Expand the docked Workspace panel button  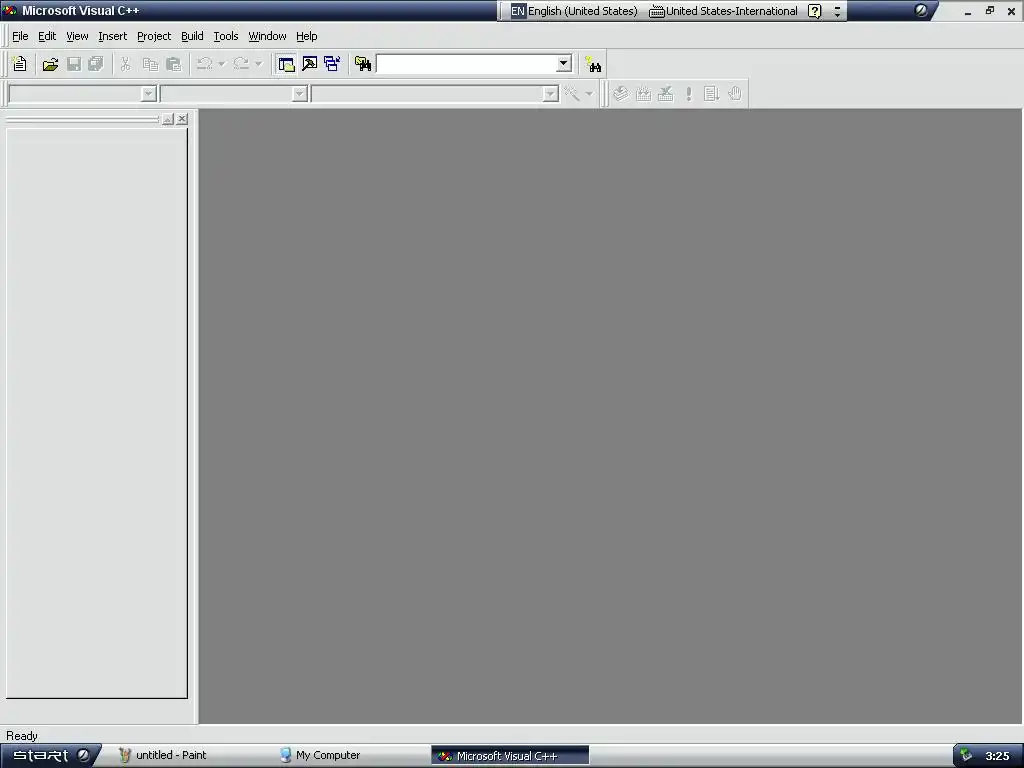point(168,119)
